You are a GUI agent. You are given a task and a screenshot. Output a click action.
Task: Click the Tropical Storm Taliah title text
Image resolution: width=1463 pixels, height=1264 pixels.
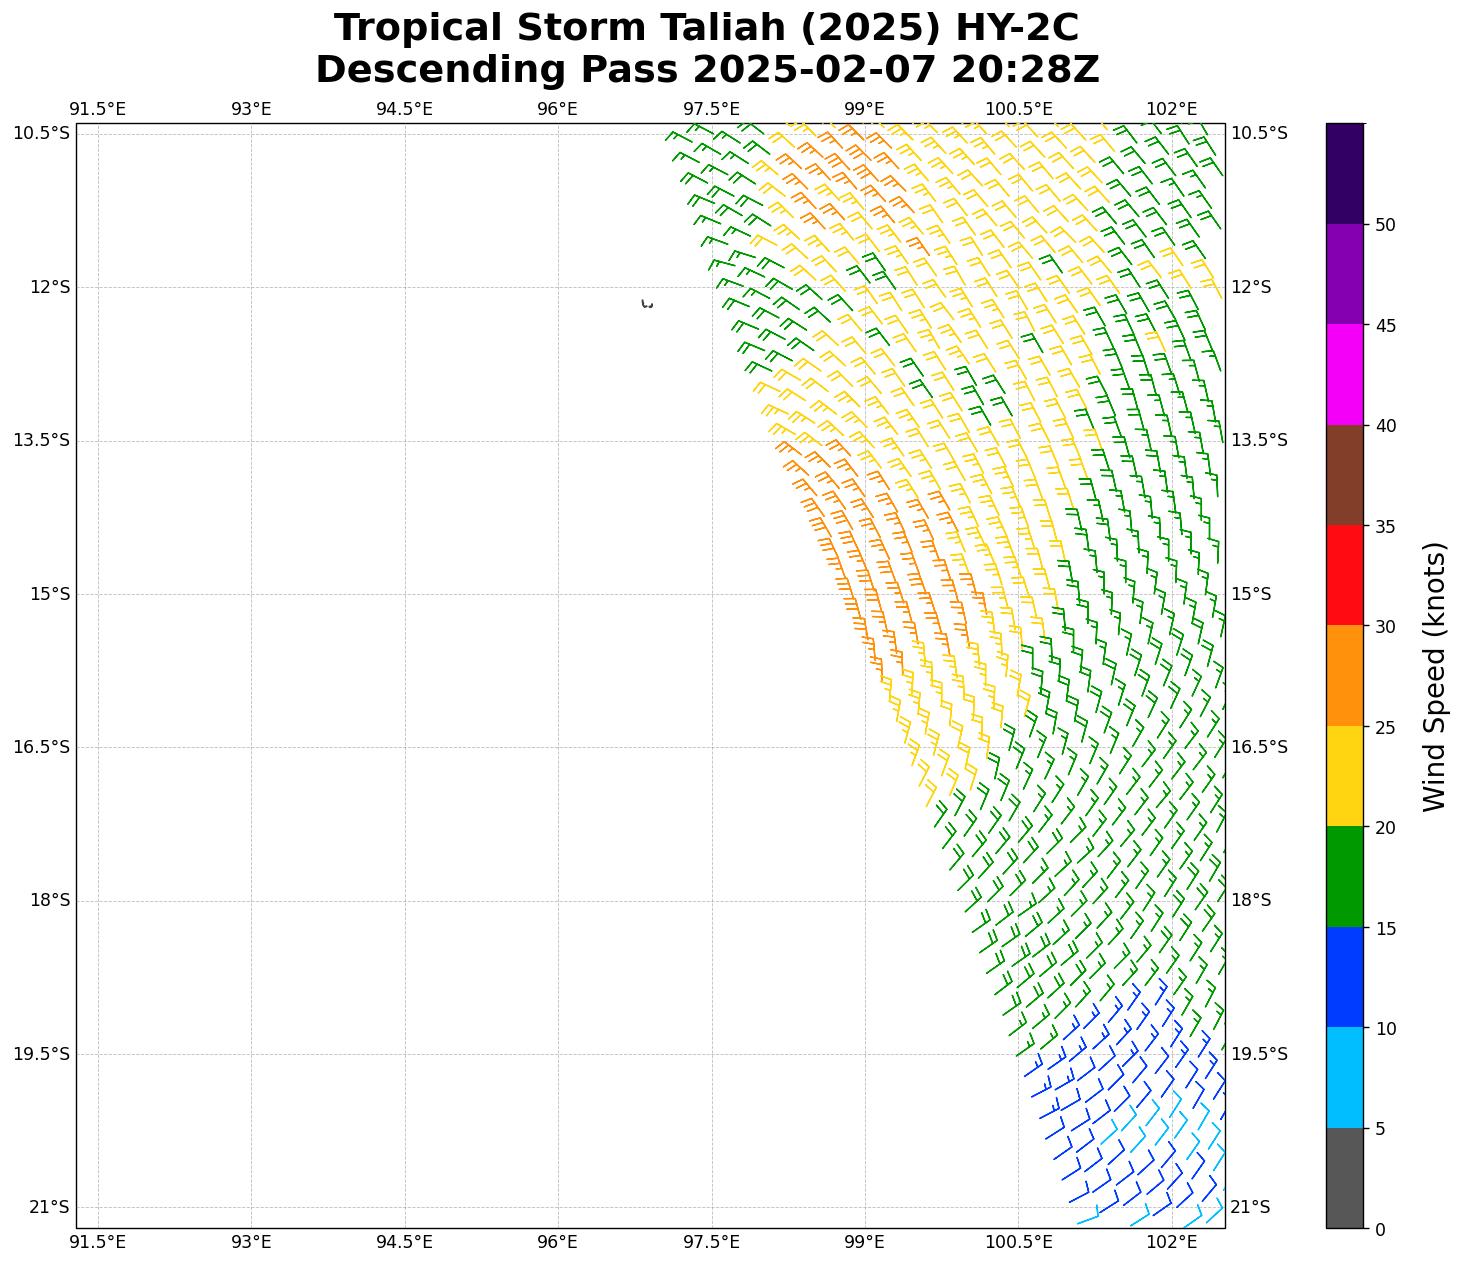point(706,28)
